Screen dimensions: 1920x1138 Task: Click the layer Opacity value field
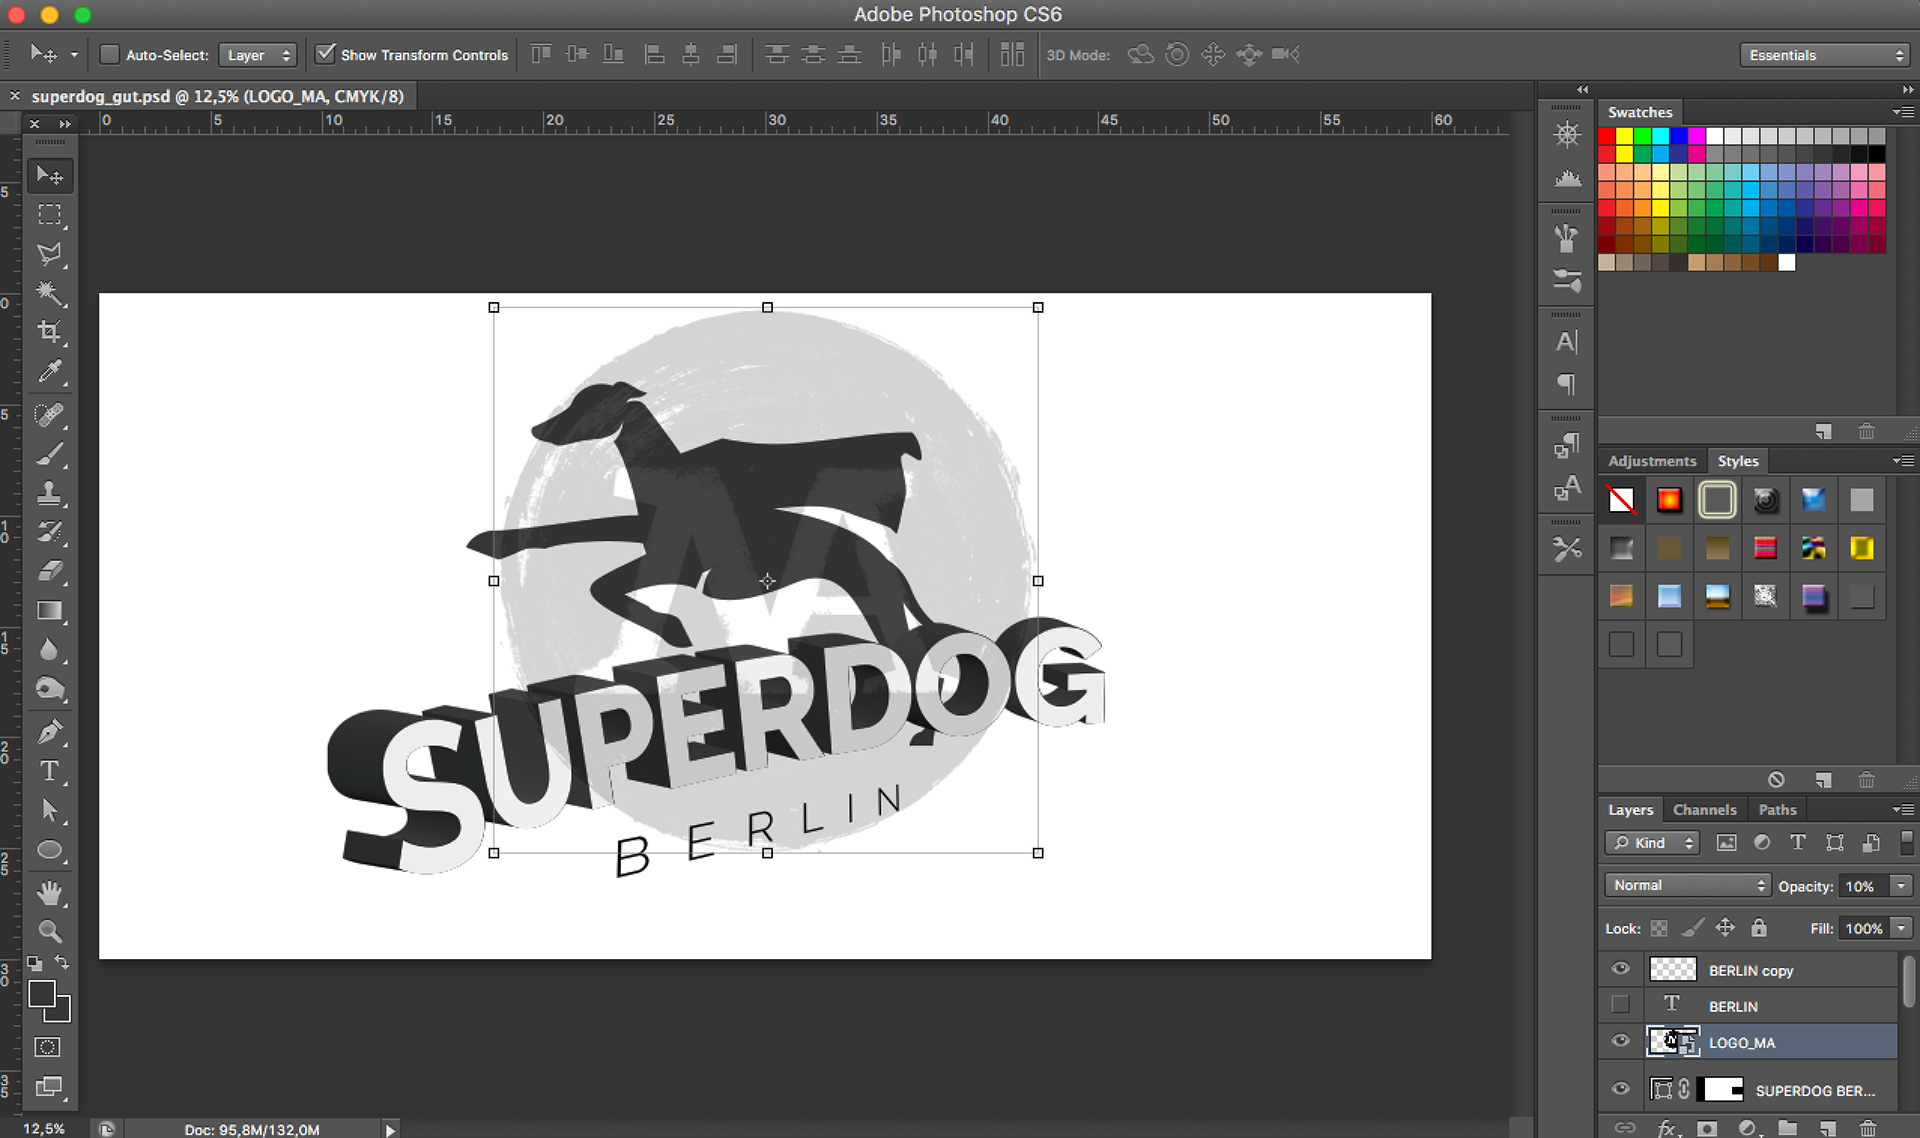pyautogui.click(x=1860, y=886)
